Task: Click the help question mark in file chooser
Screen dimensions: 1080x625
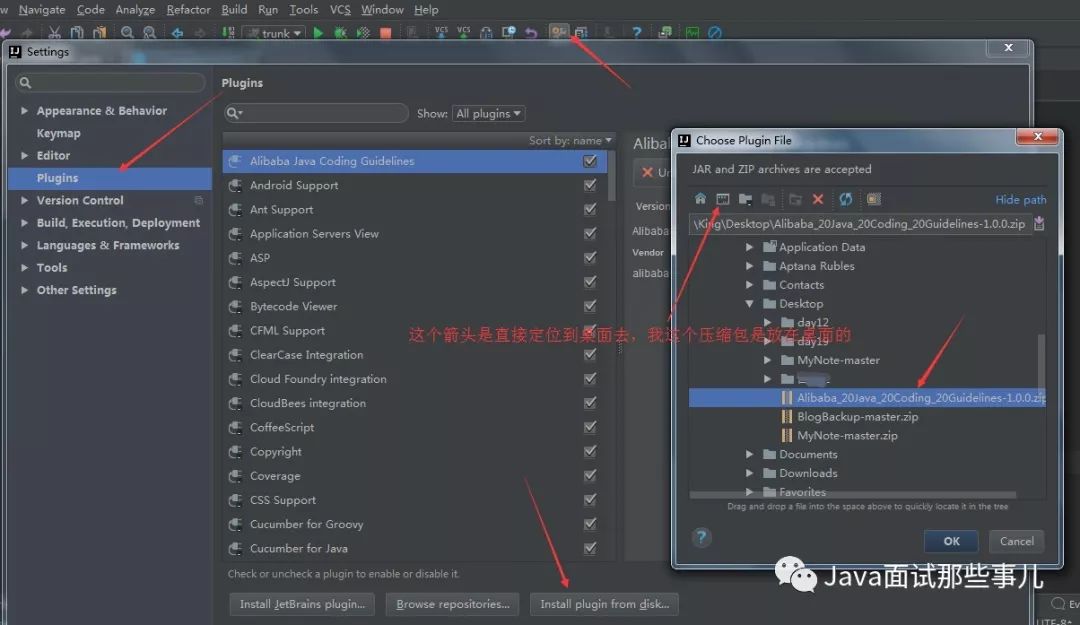Action: tap(701, 537)
